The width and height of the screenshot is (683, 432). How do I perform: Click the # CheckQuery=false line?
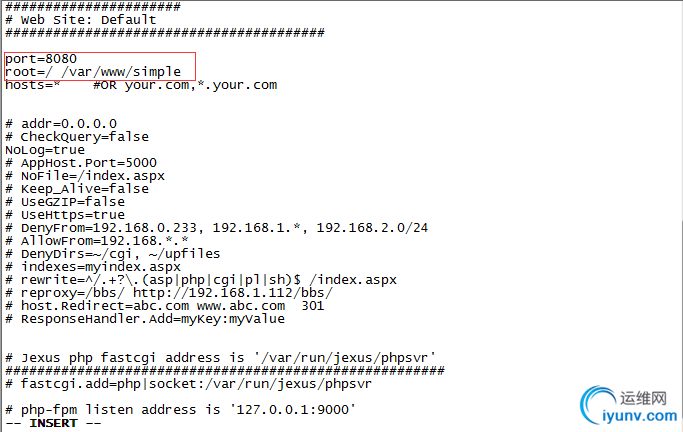77,137
